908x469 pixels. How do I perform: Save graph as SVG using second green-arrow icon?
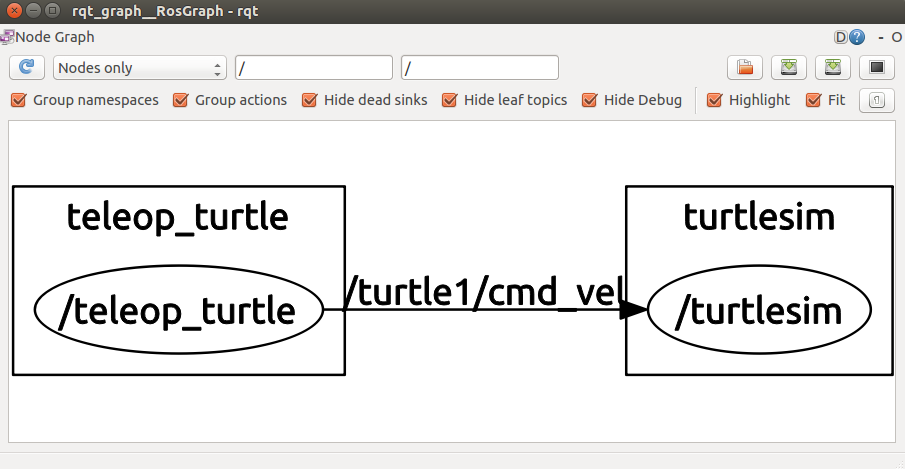[833, 68]
